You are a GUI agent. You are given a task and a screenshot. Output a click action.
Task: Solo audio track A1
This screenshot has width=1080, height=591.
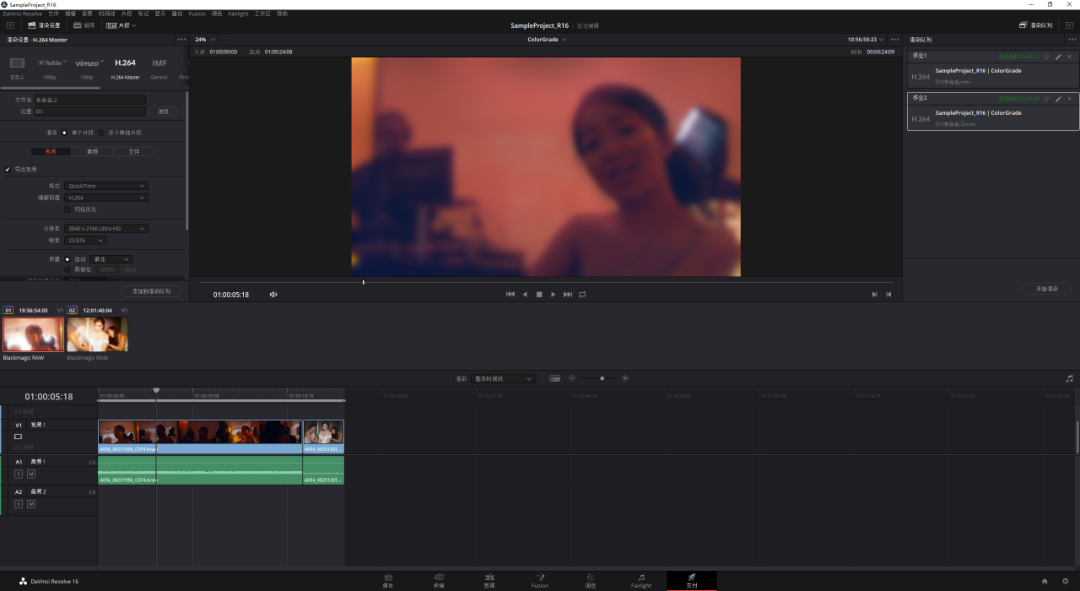point(19,474)
